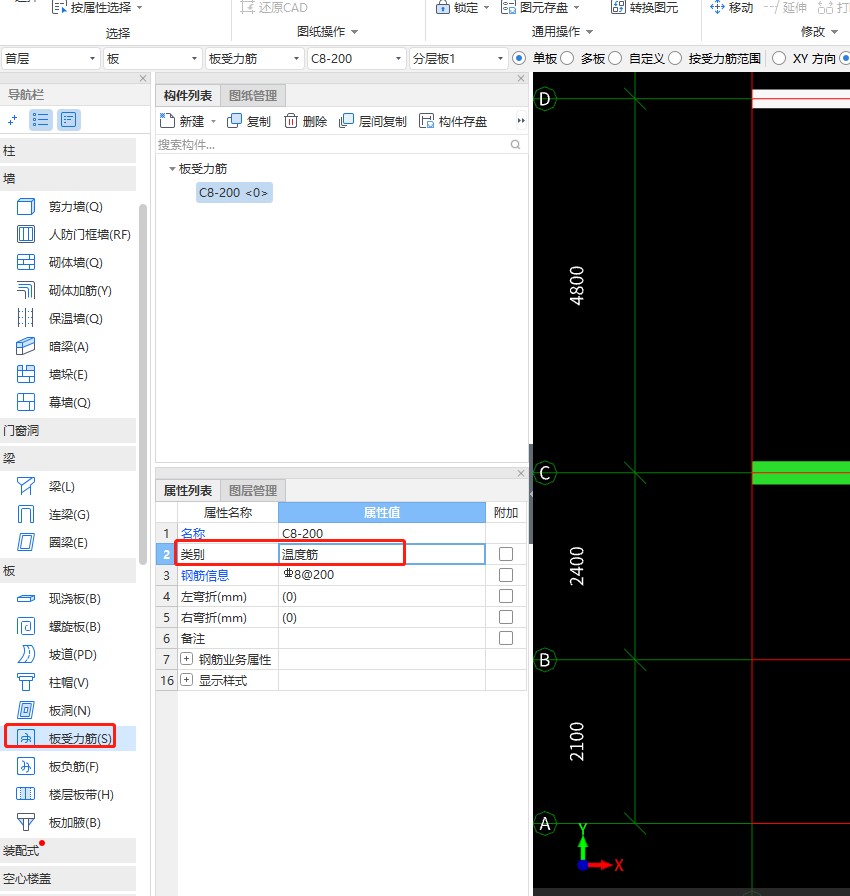Click the search magnifier in 搜索构件
The width and height of the screenshot is (850, 896).
coord(515,145)
